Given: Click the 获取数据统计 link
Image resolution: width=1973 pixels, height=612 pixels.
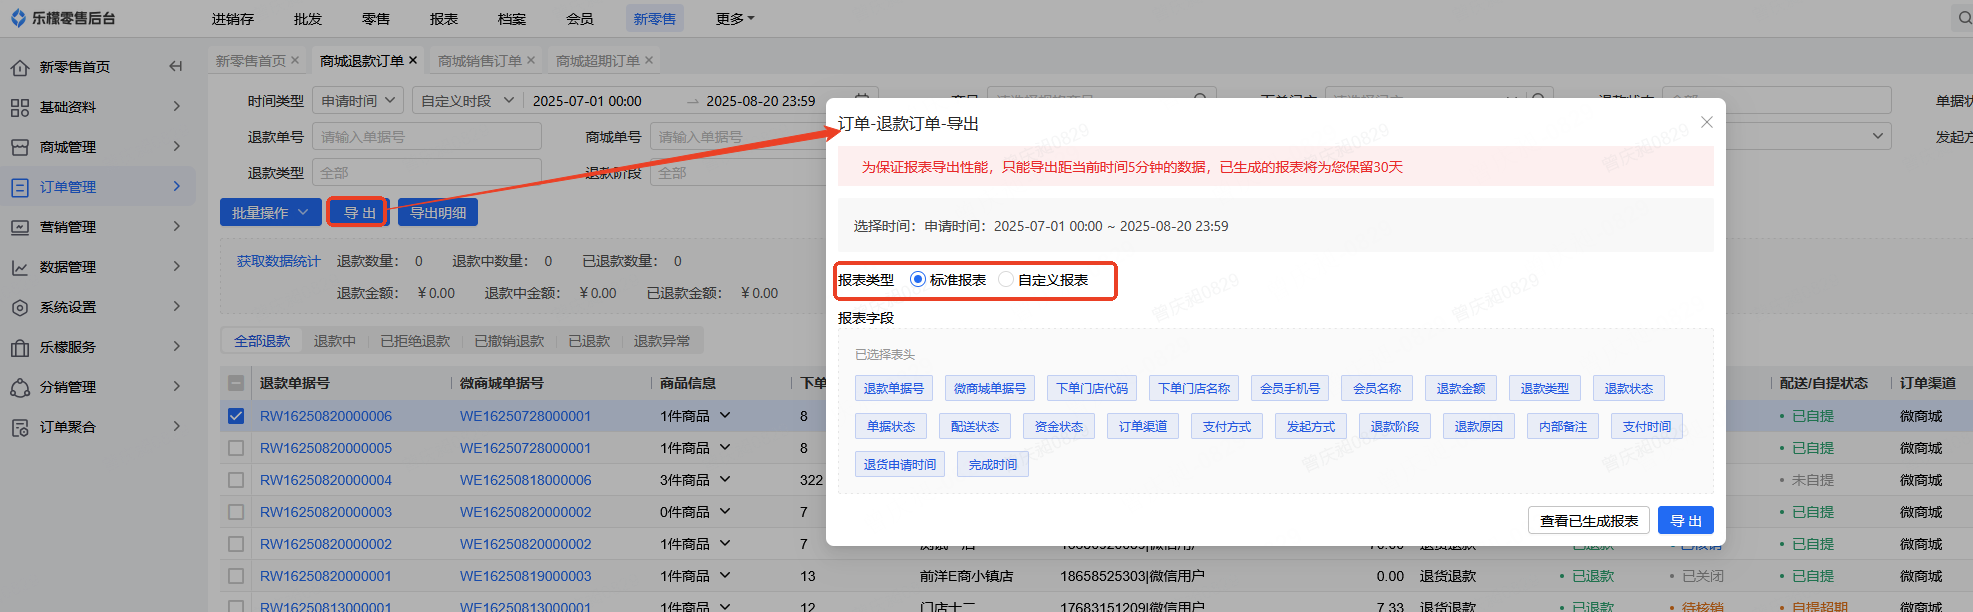Looking at the screenshot, I should (x=278, y=261).
